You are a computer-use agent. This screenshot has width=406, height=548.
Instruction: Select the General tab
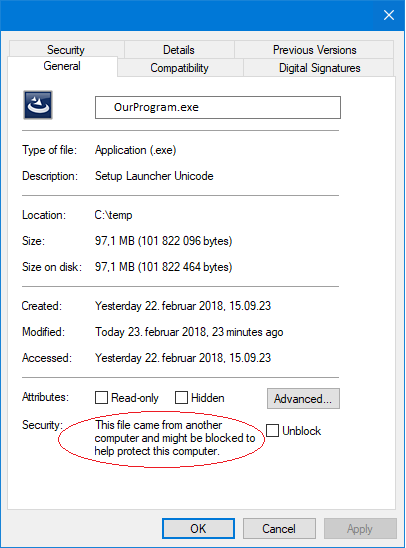tap(62, 66)
